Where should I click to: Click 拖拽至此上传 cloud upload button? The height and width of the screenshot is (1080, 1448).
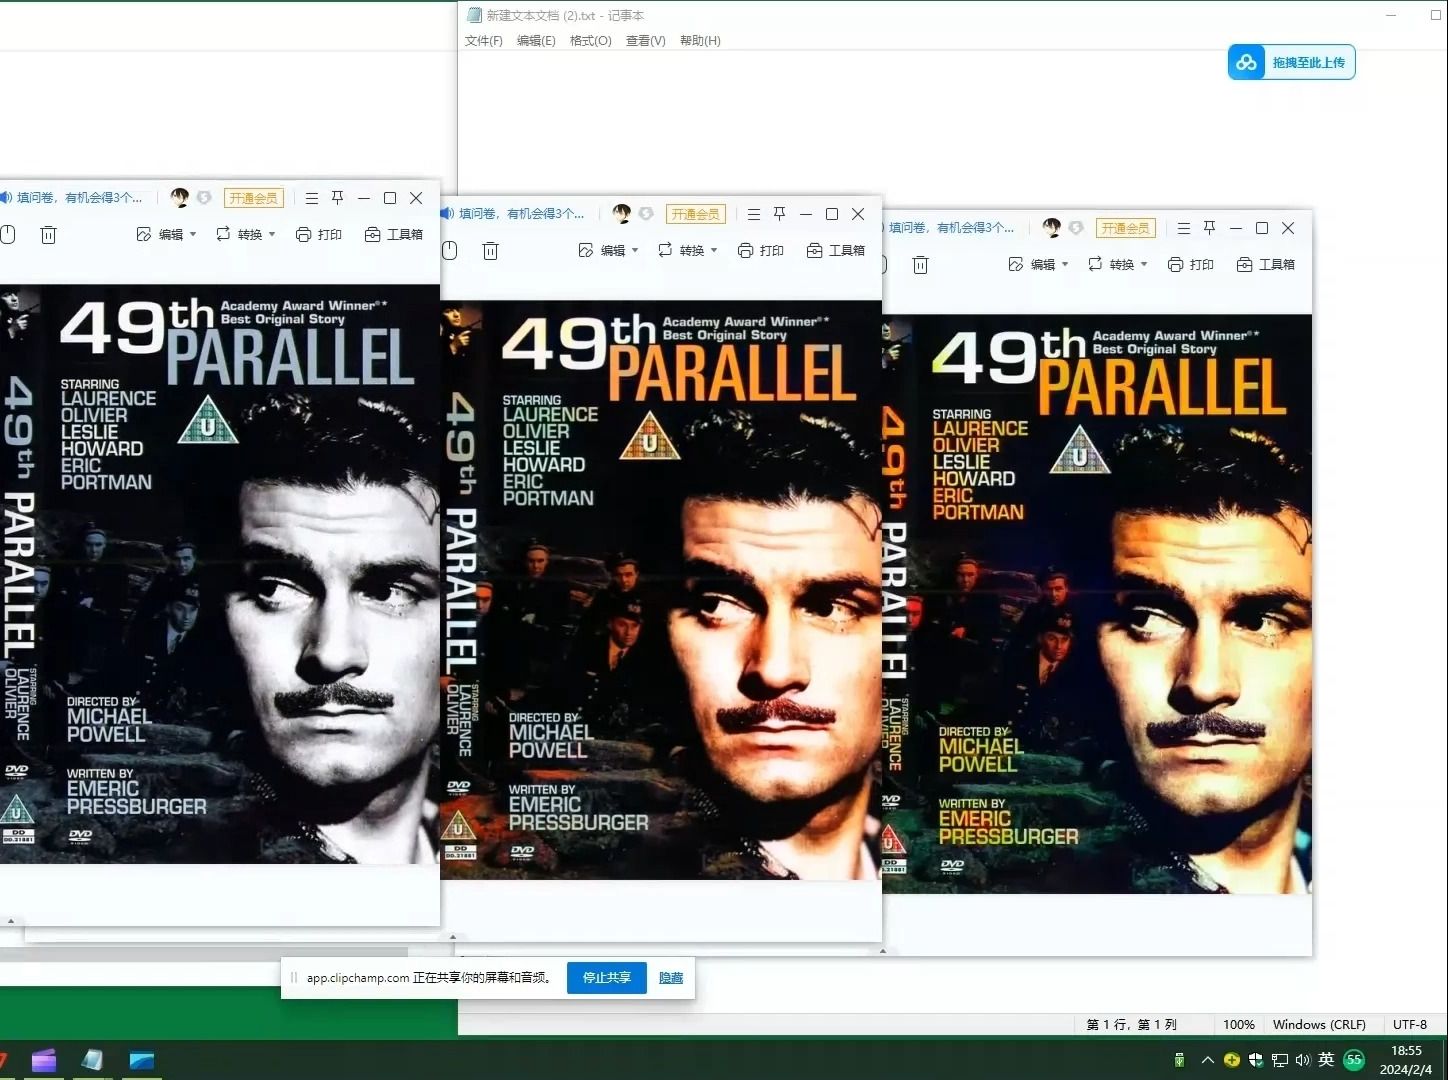click(1291, 62)
